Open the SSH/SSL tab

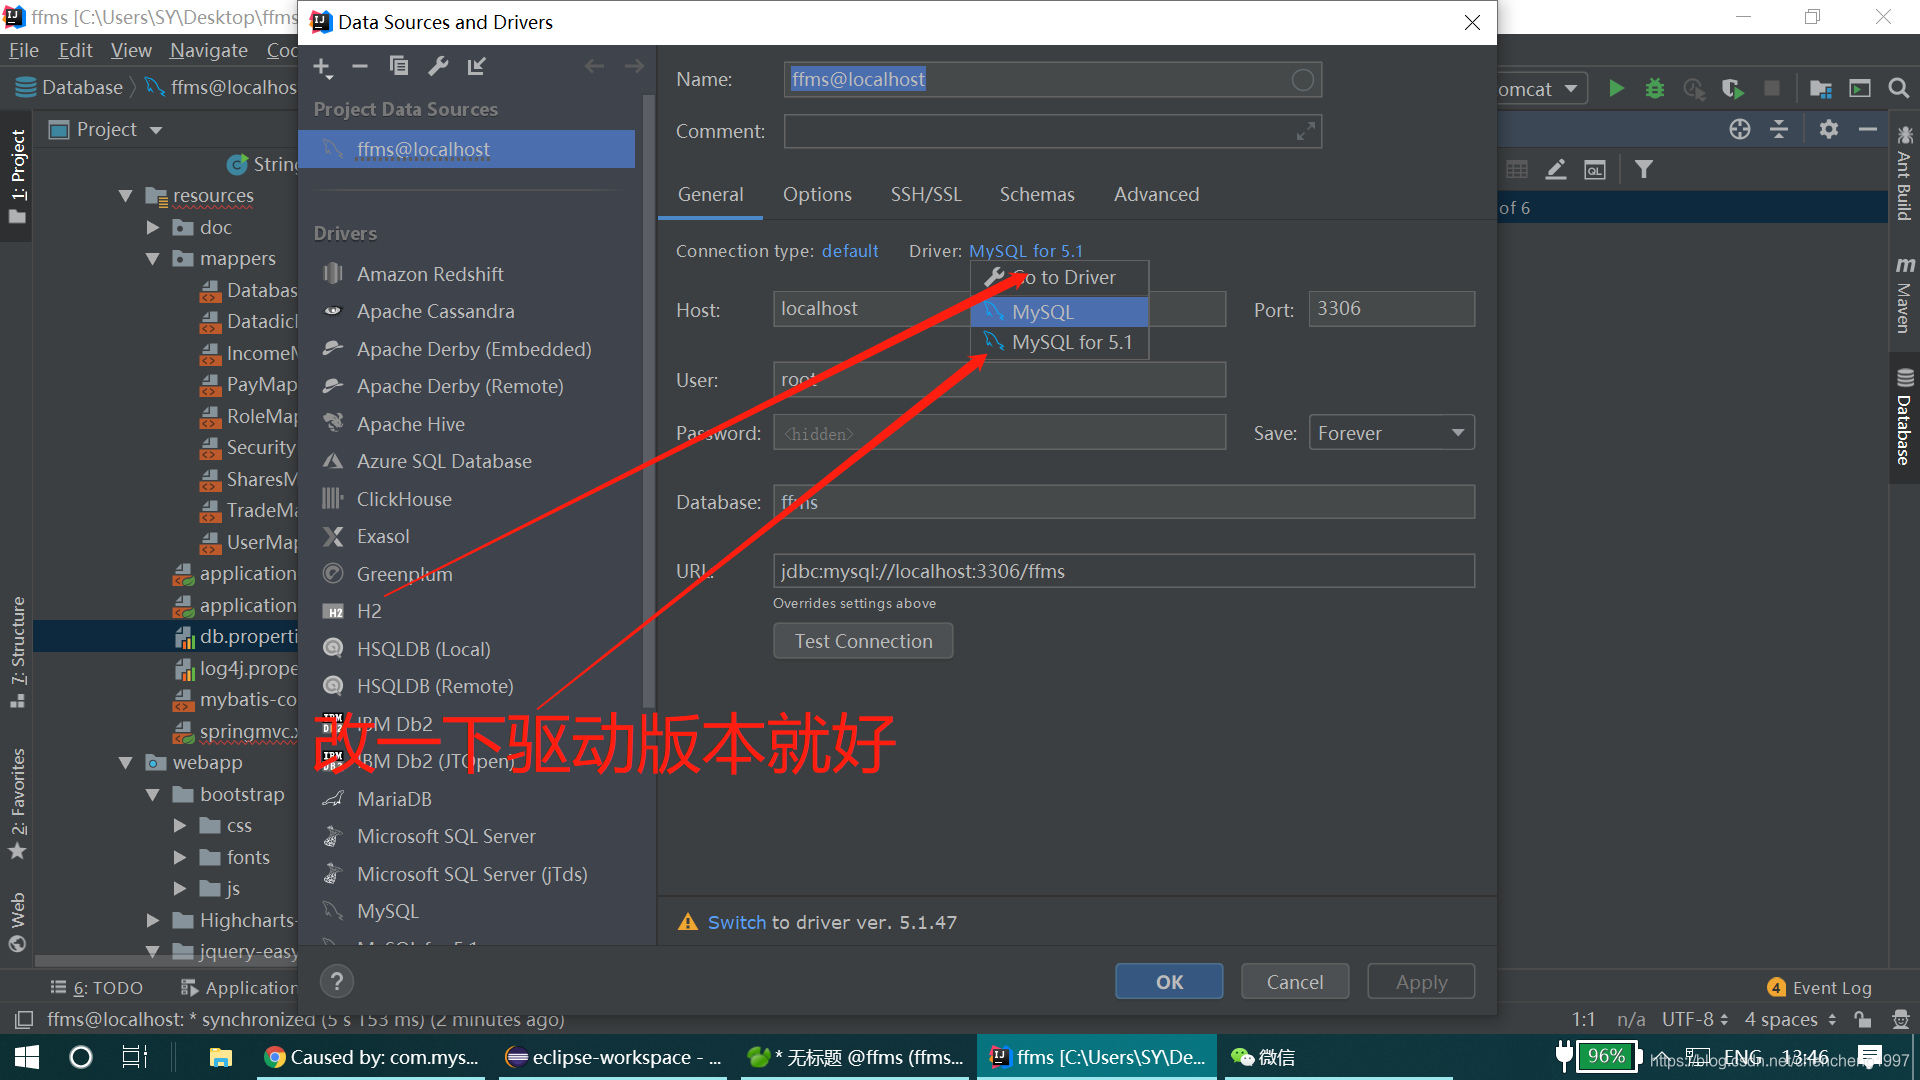tap(926, 195)
